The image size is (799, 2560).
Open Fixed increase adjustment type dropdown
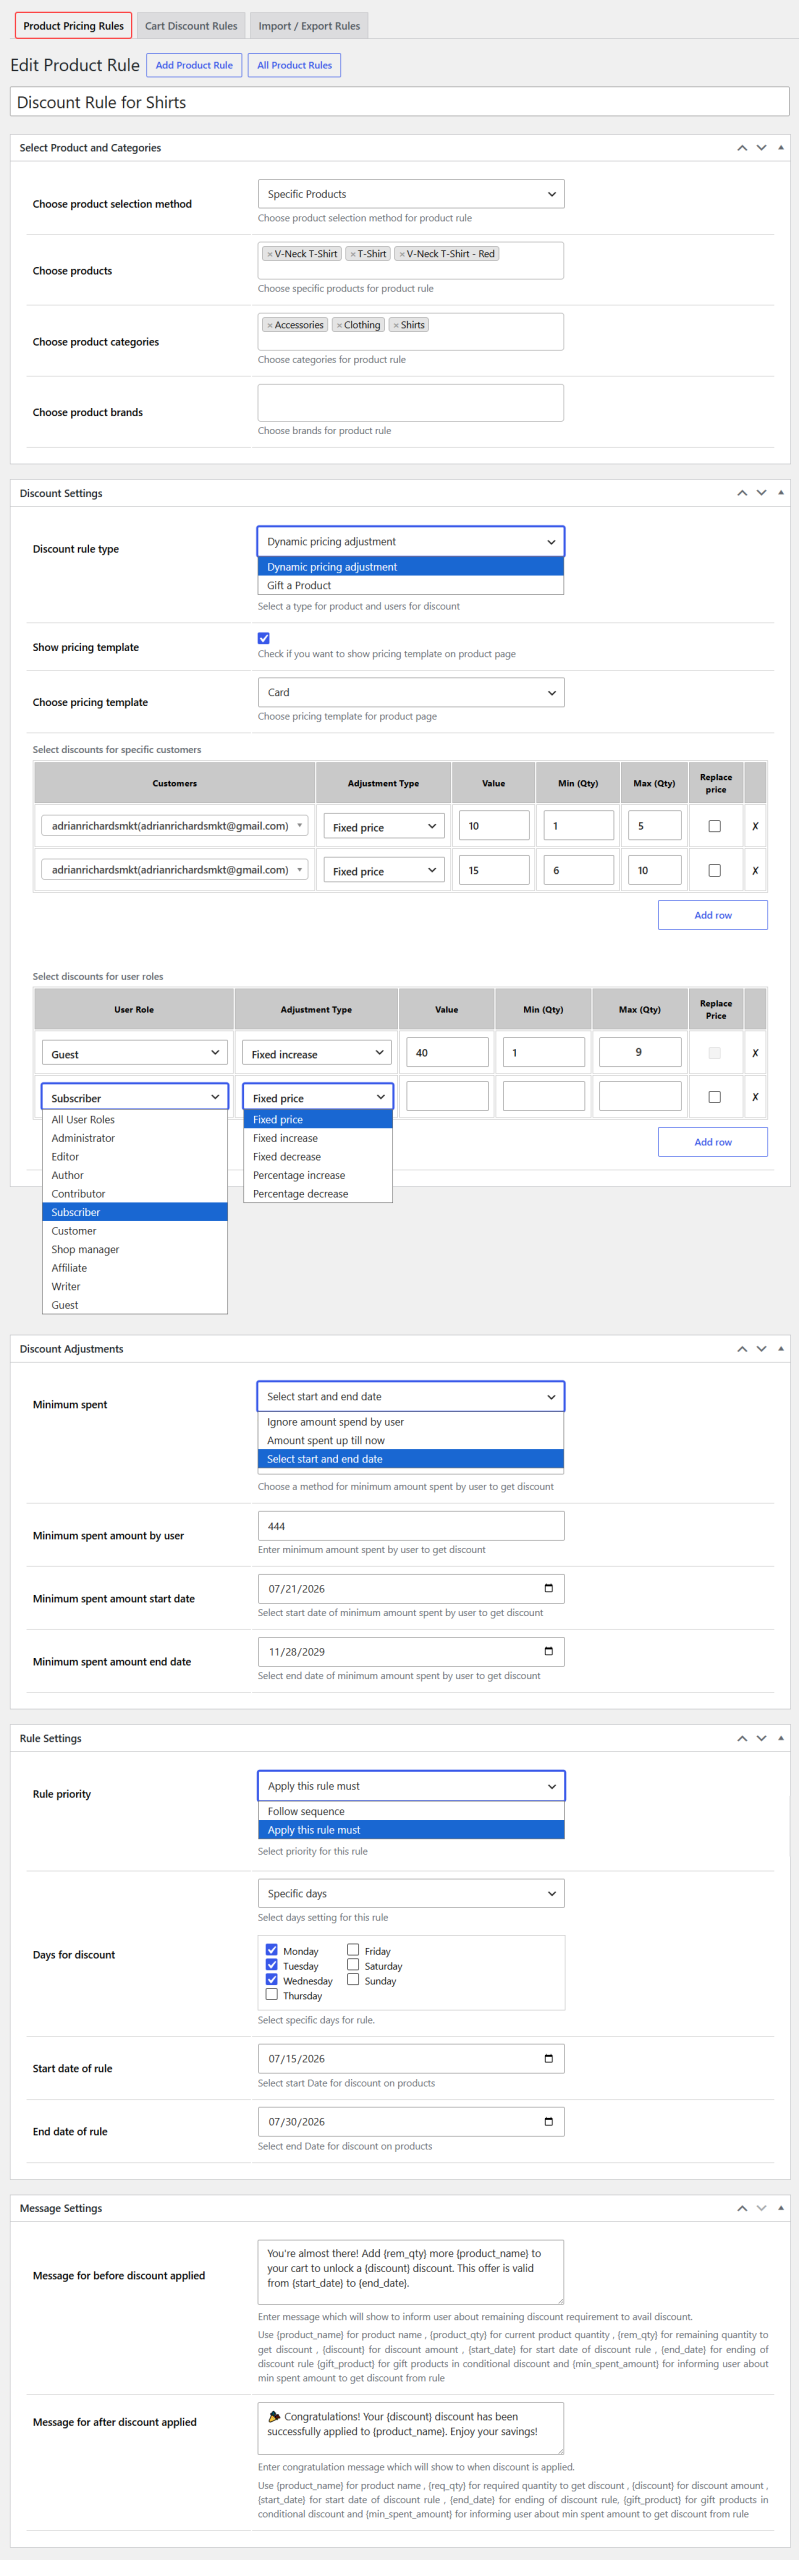(x=317, y=1053)
